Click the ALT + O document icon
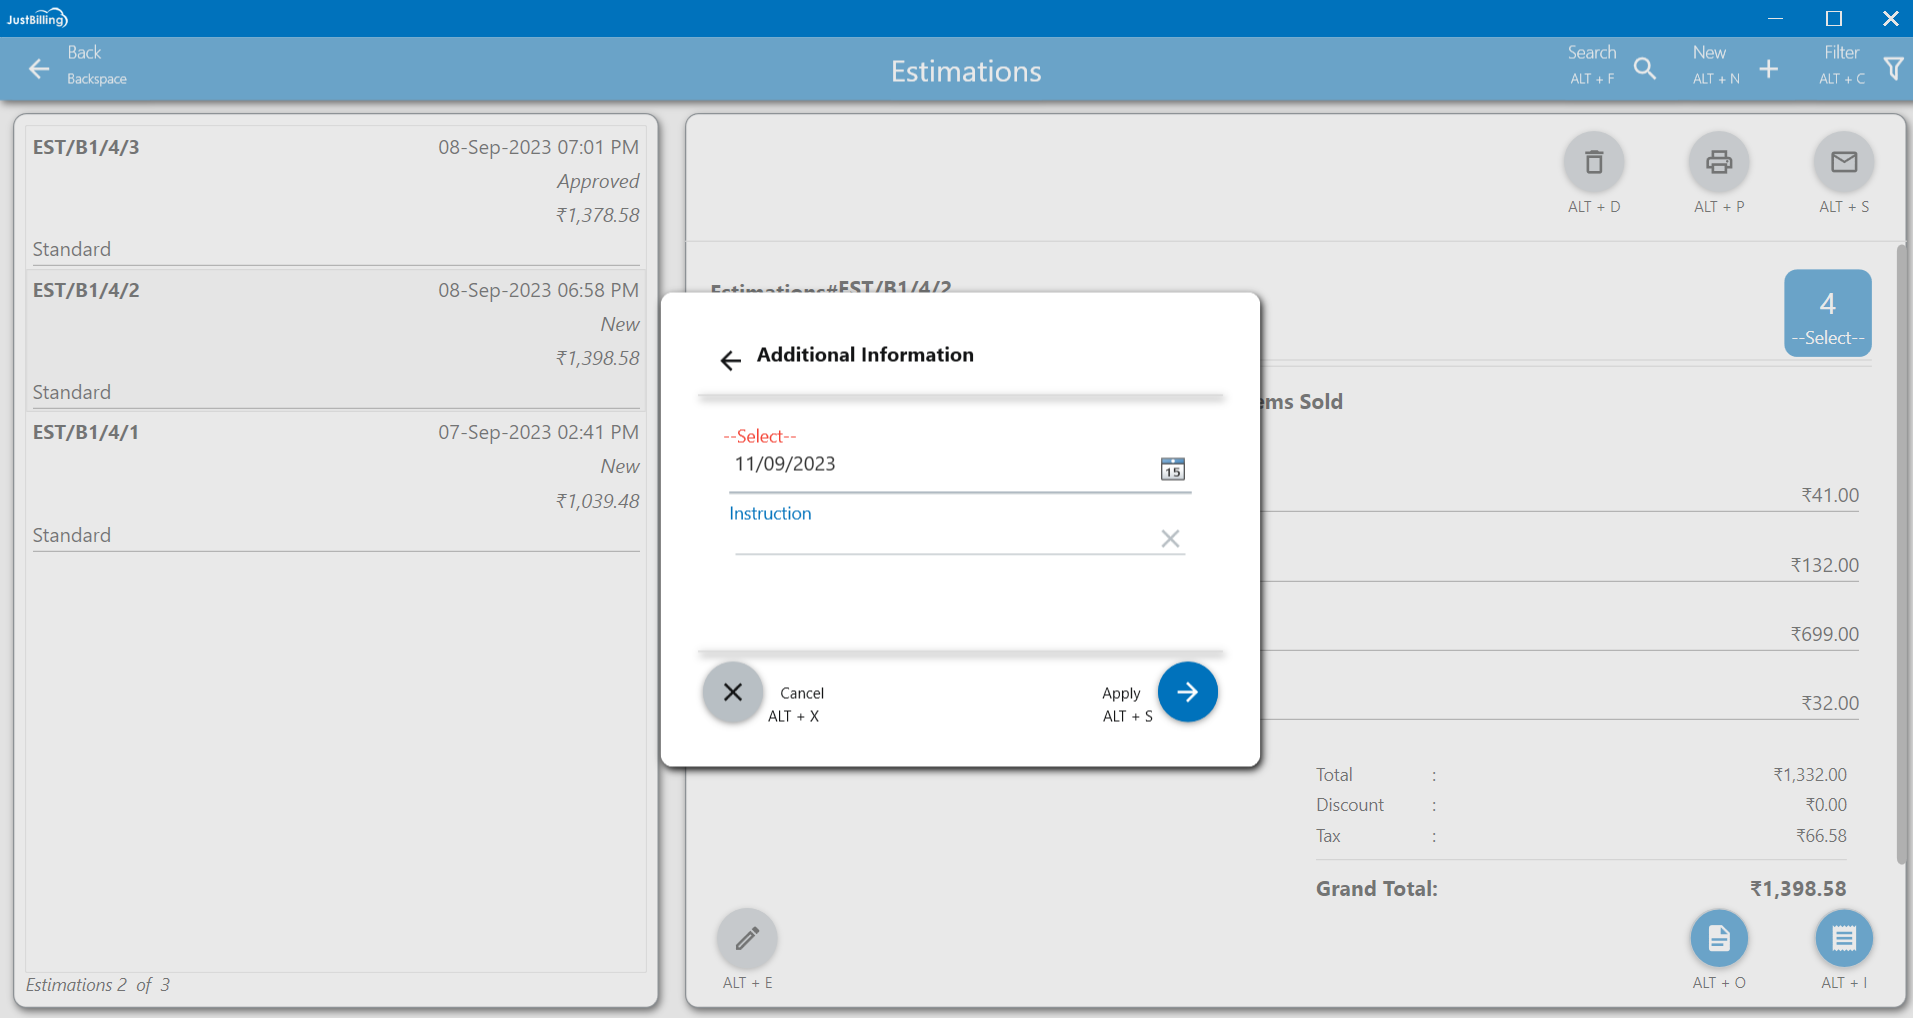The width and height of the screenshot is (1913, 1018). coord(1718,938)
